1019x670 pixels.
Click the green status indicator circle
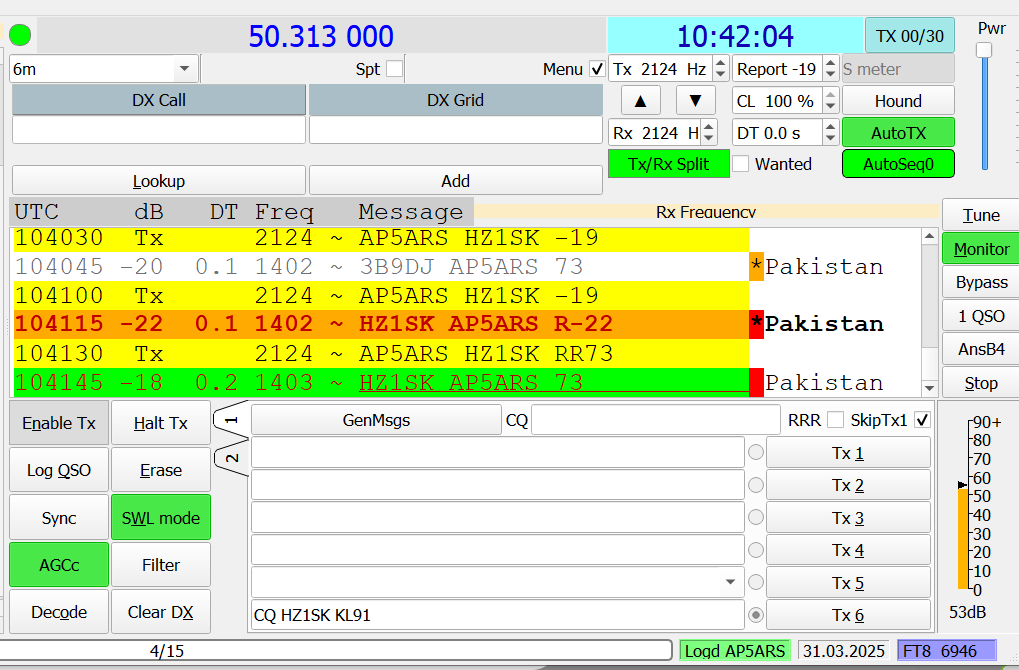coord(19,34)
